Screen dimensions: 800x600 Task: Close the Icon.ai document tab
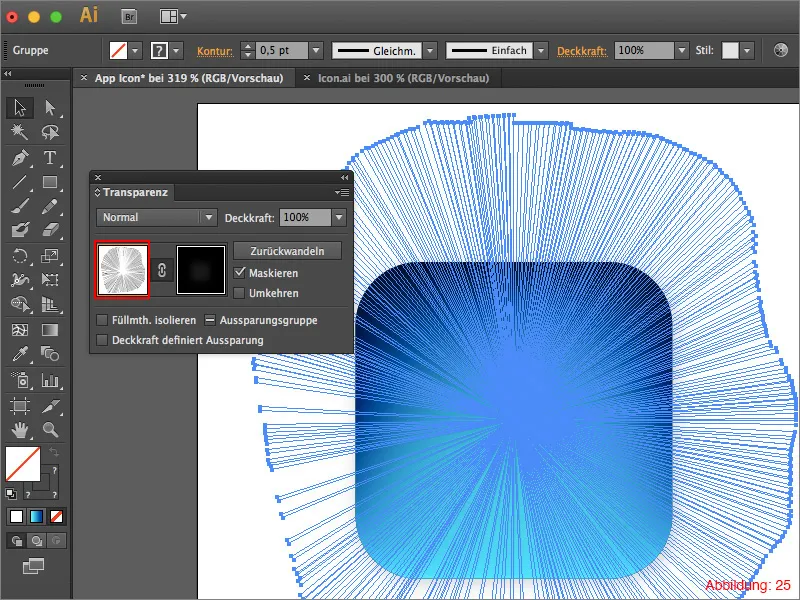307,78
